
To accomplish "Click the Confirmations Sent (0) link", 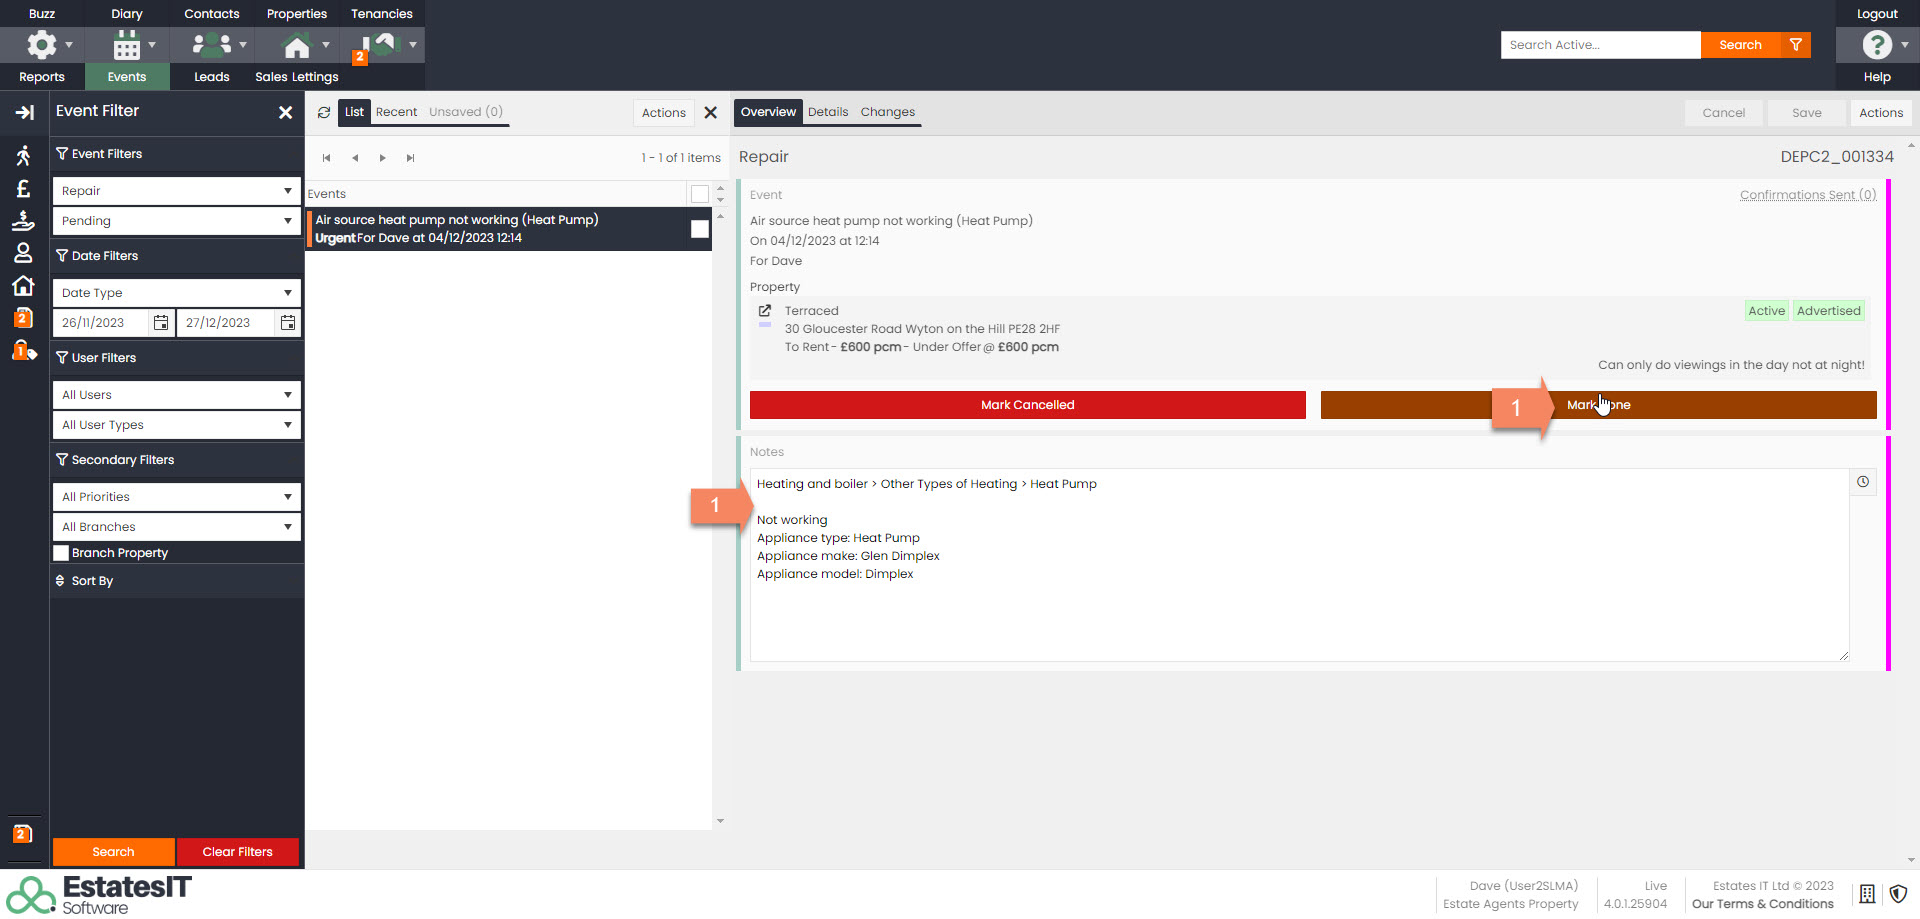I will tap(1807, 195).
